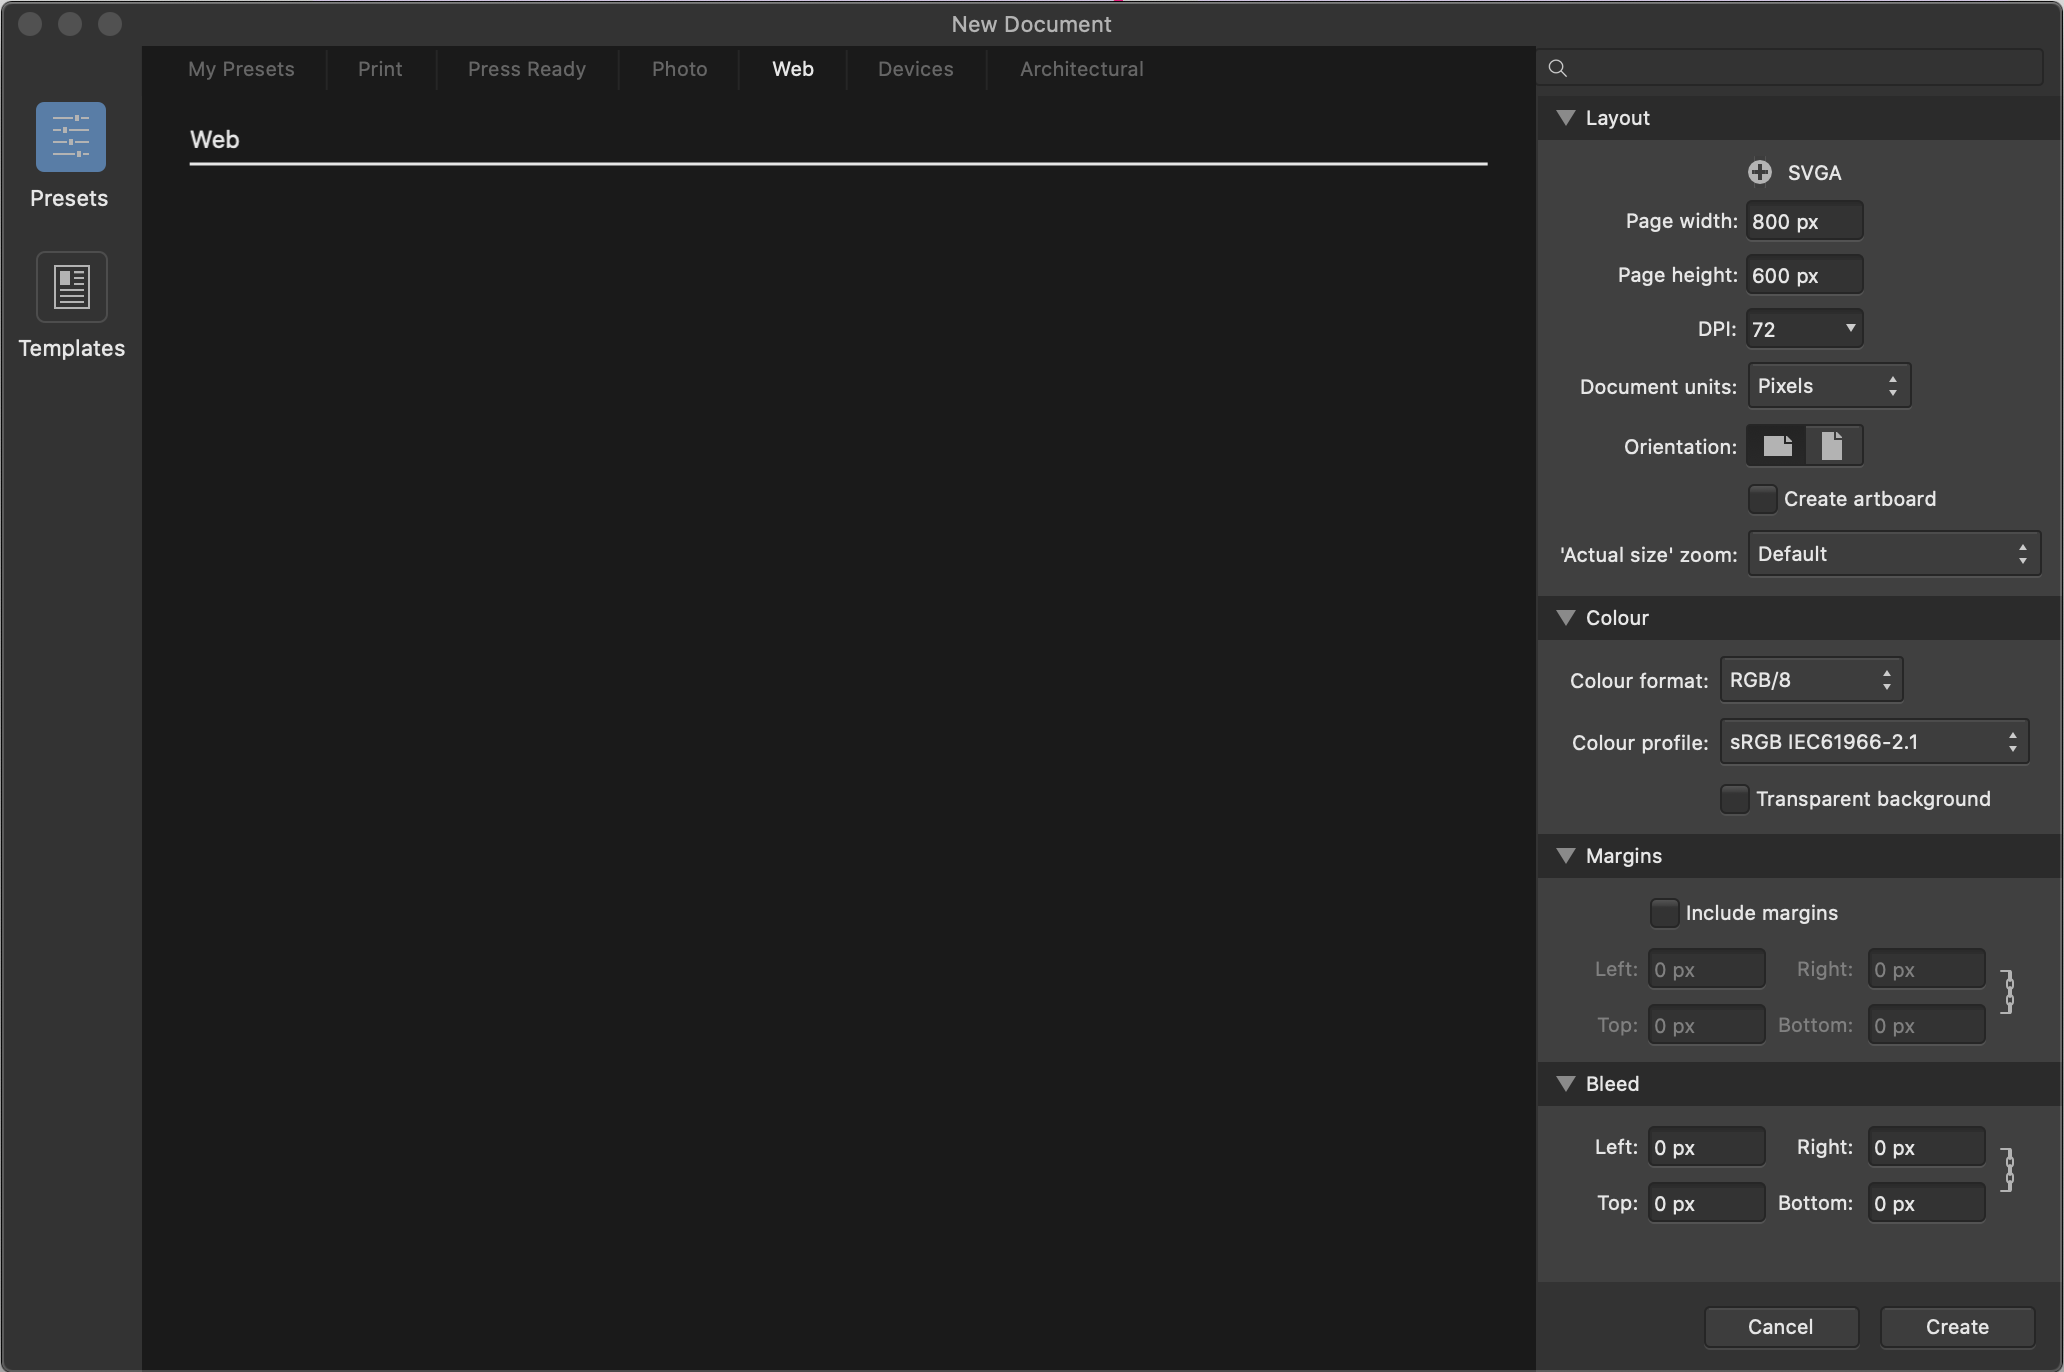Toggle the Bleed link chain icon
Image resolution: width=2064 pixels, height=1372 pixels.
[2008, 1170]
